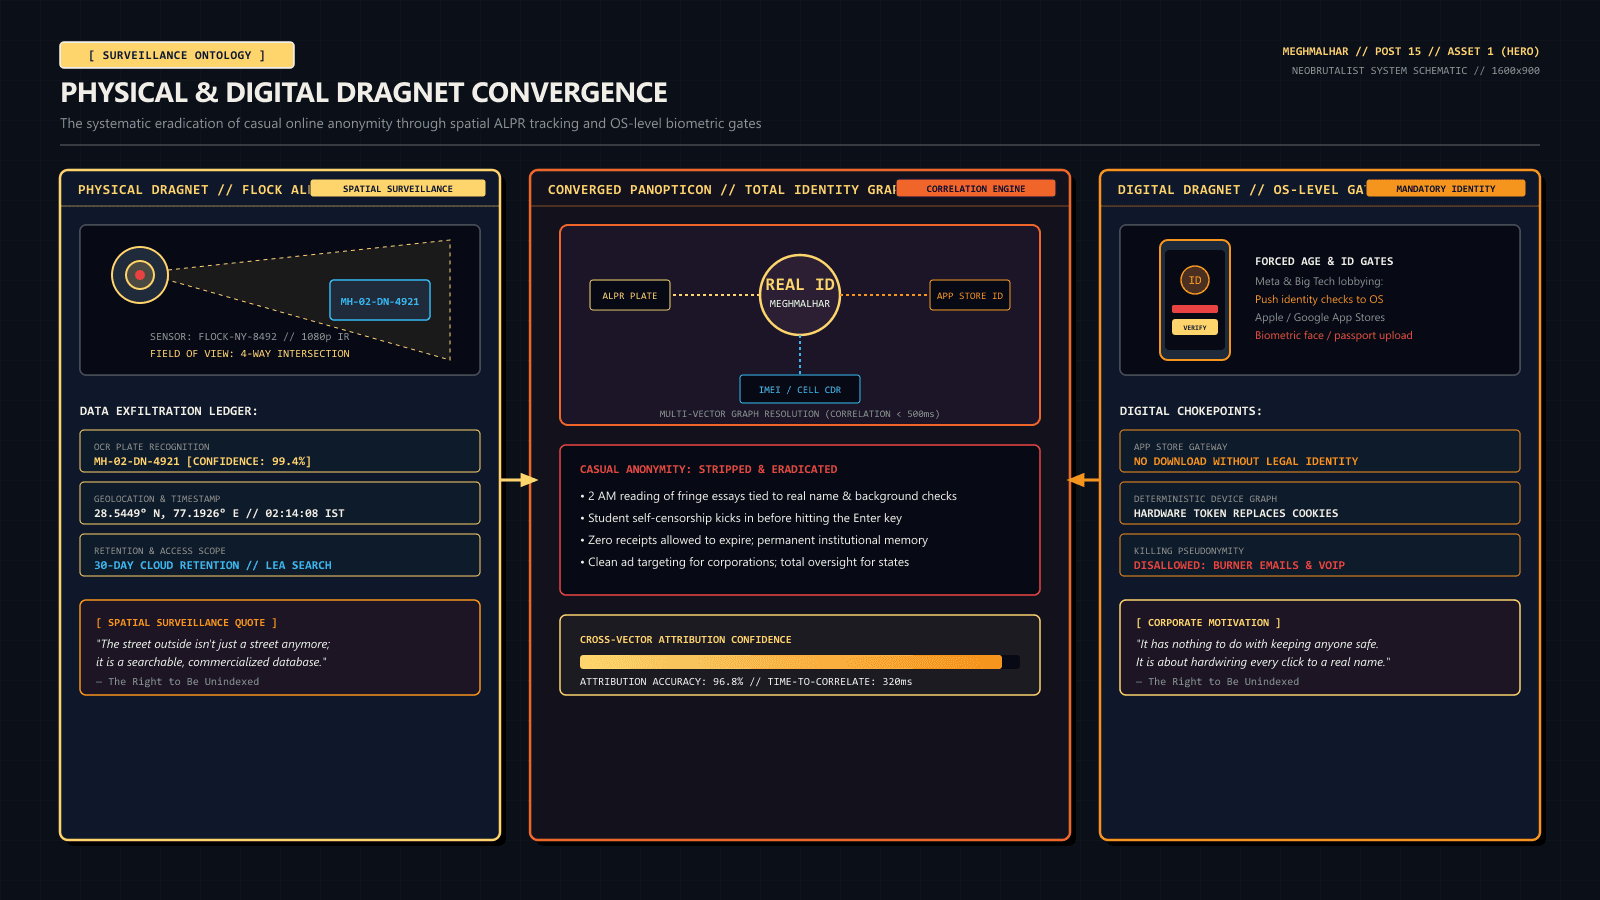1600x900 pixels.
Task: Click the OCR PLATE RECOGNITION ledger row
Action: (x=280, y=451)
